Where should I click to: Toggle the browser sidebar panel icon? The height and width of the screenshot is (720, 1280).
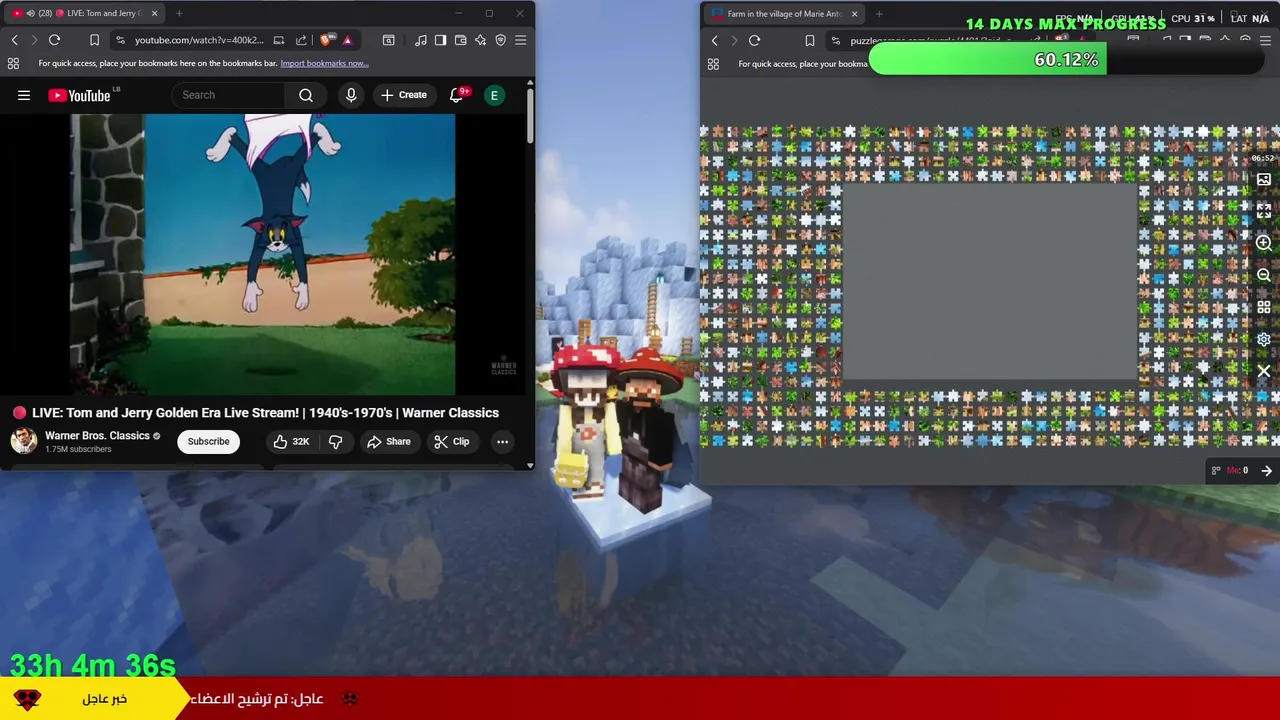click(440, 40)
